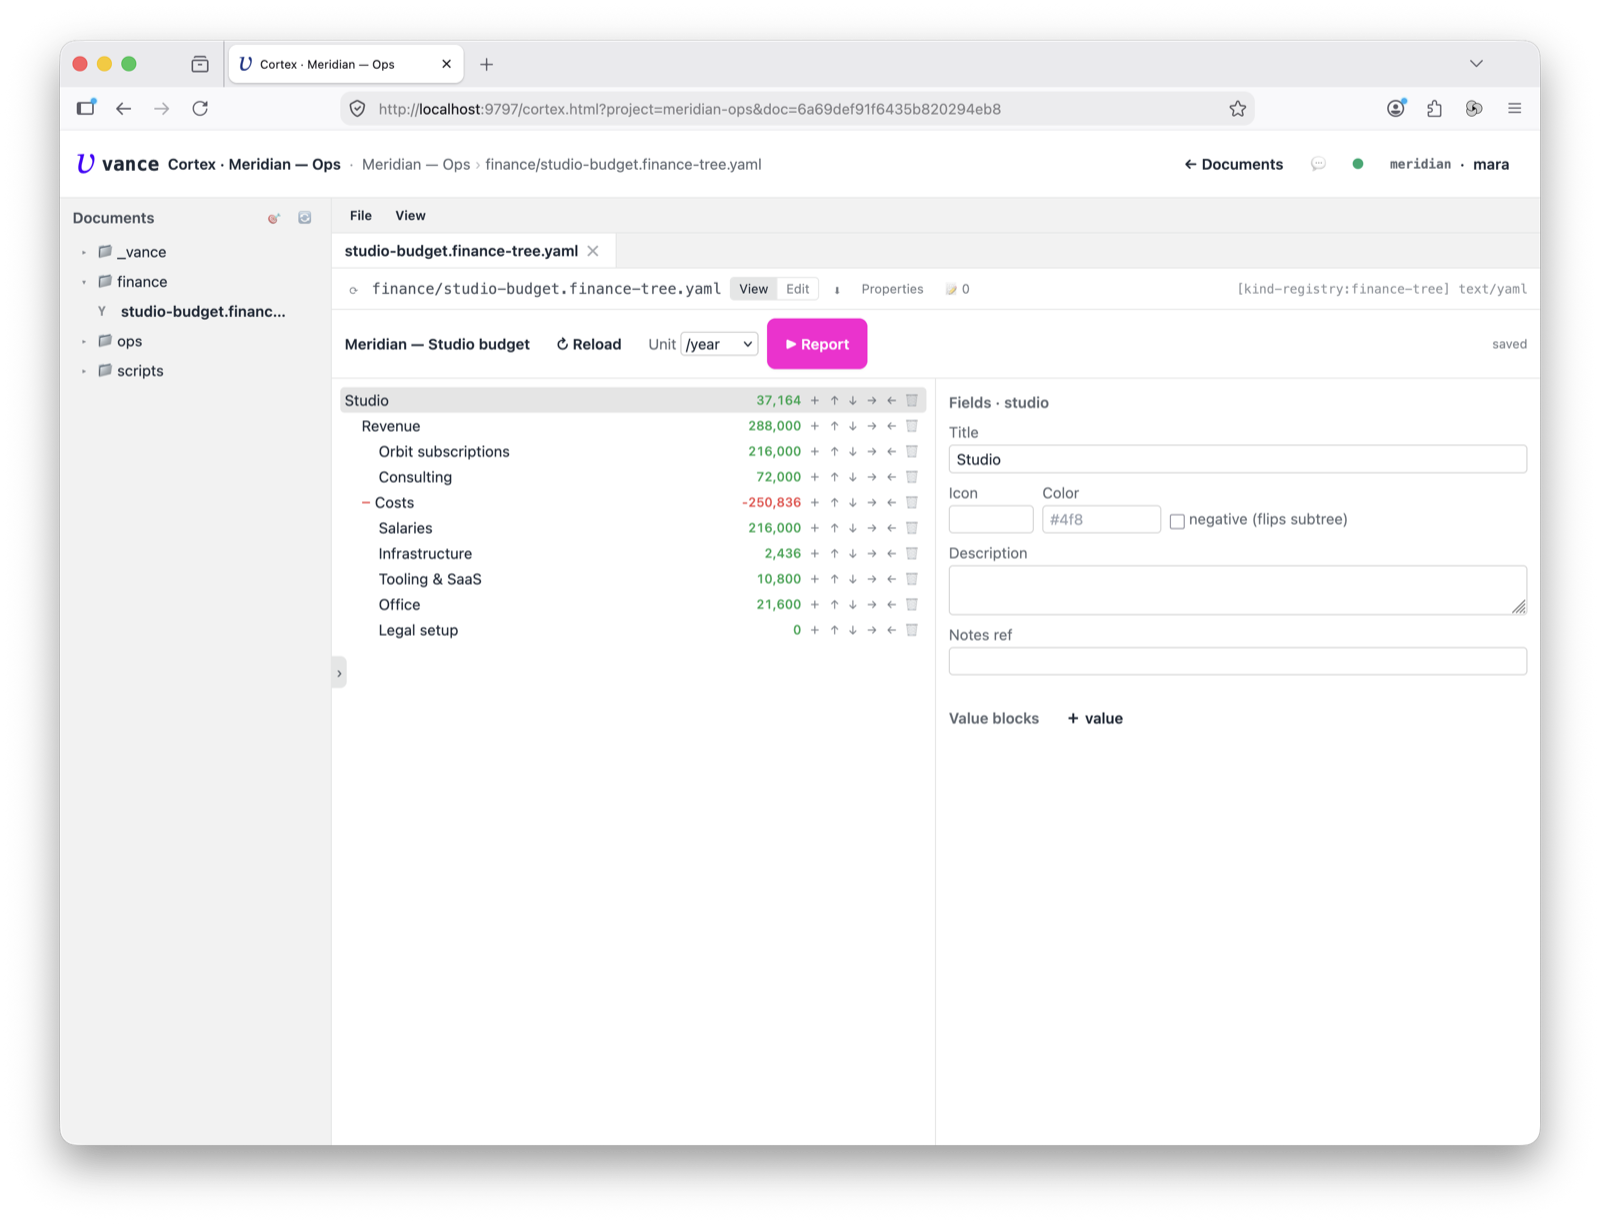The height and width of the screenshot is (1224, 1600).
Task: Open the browser extensions puzzle icon
Action: click(1435, 109)
